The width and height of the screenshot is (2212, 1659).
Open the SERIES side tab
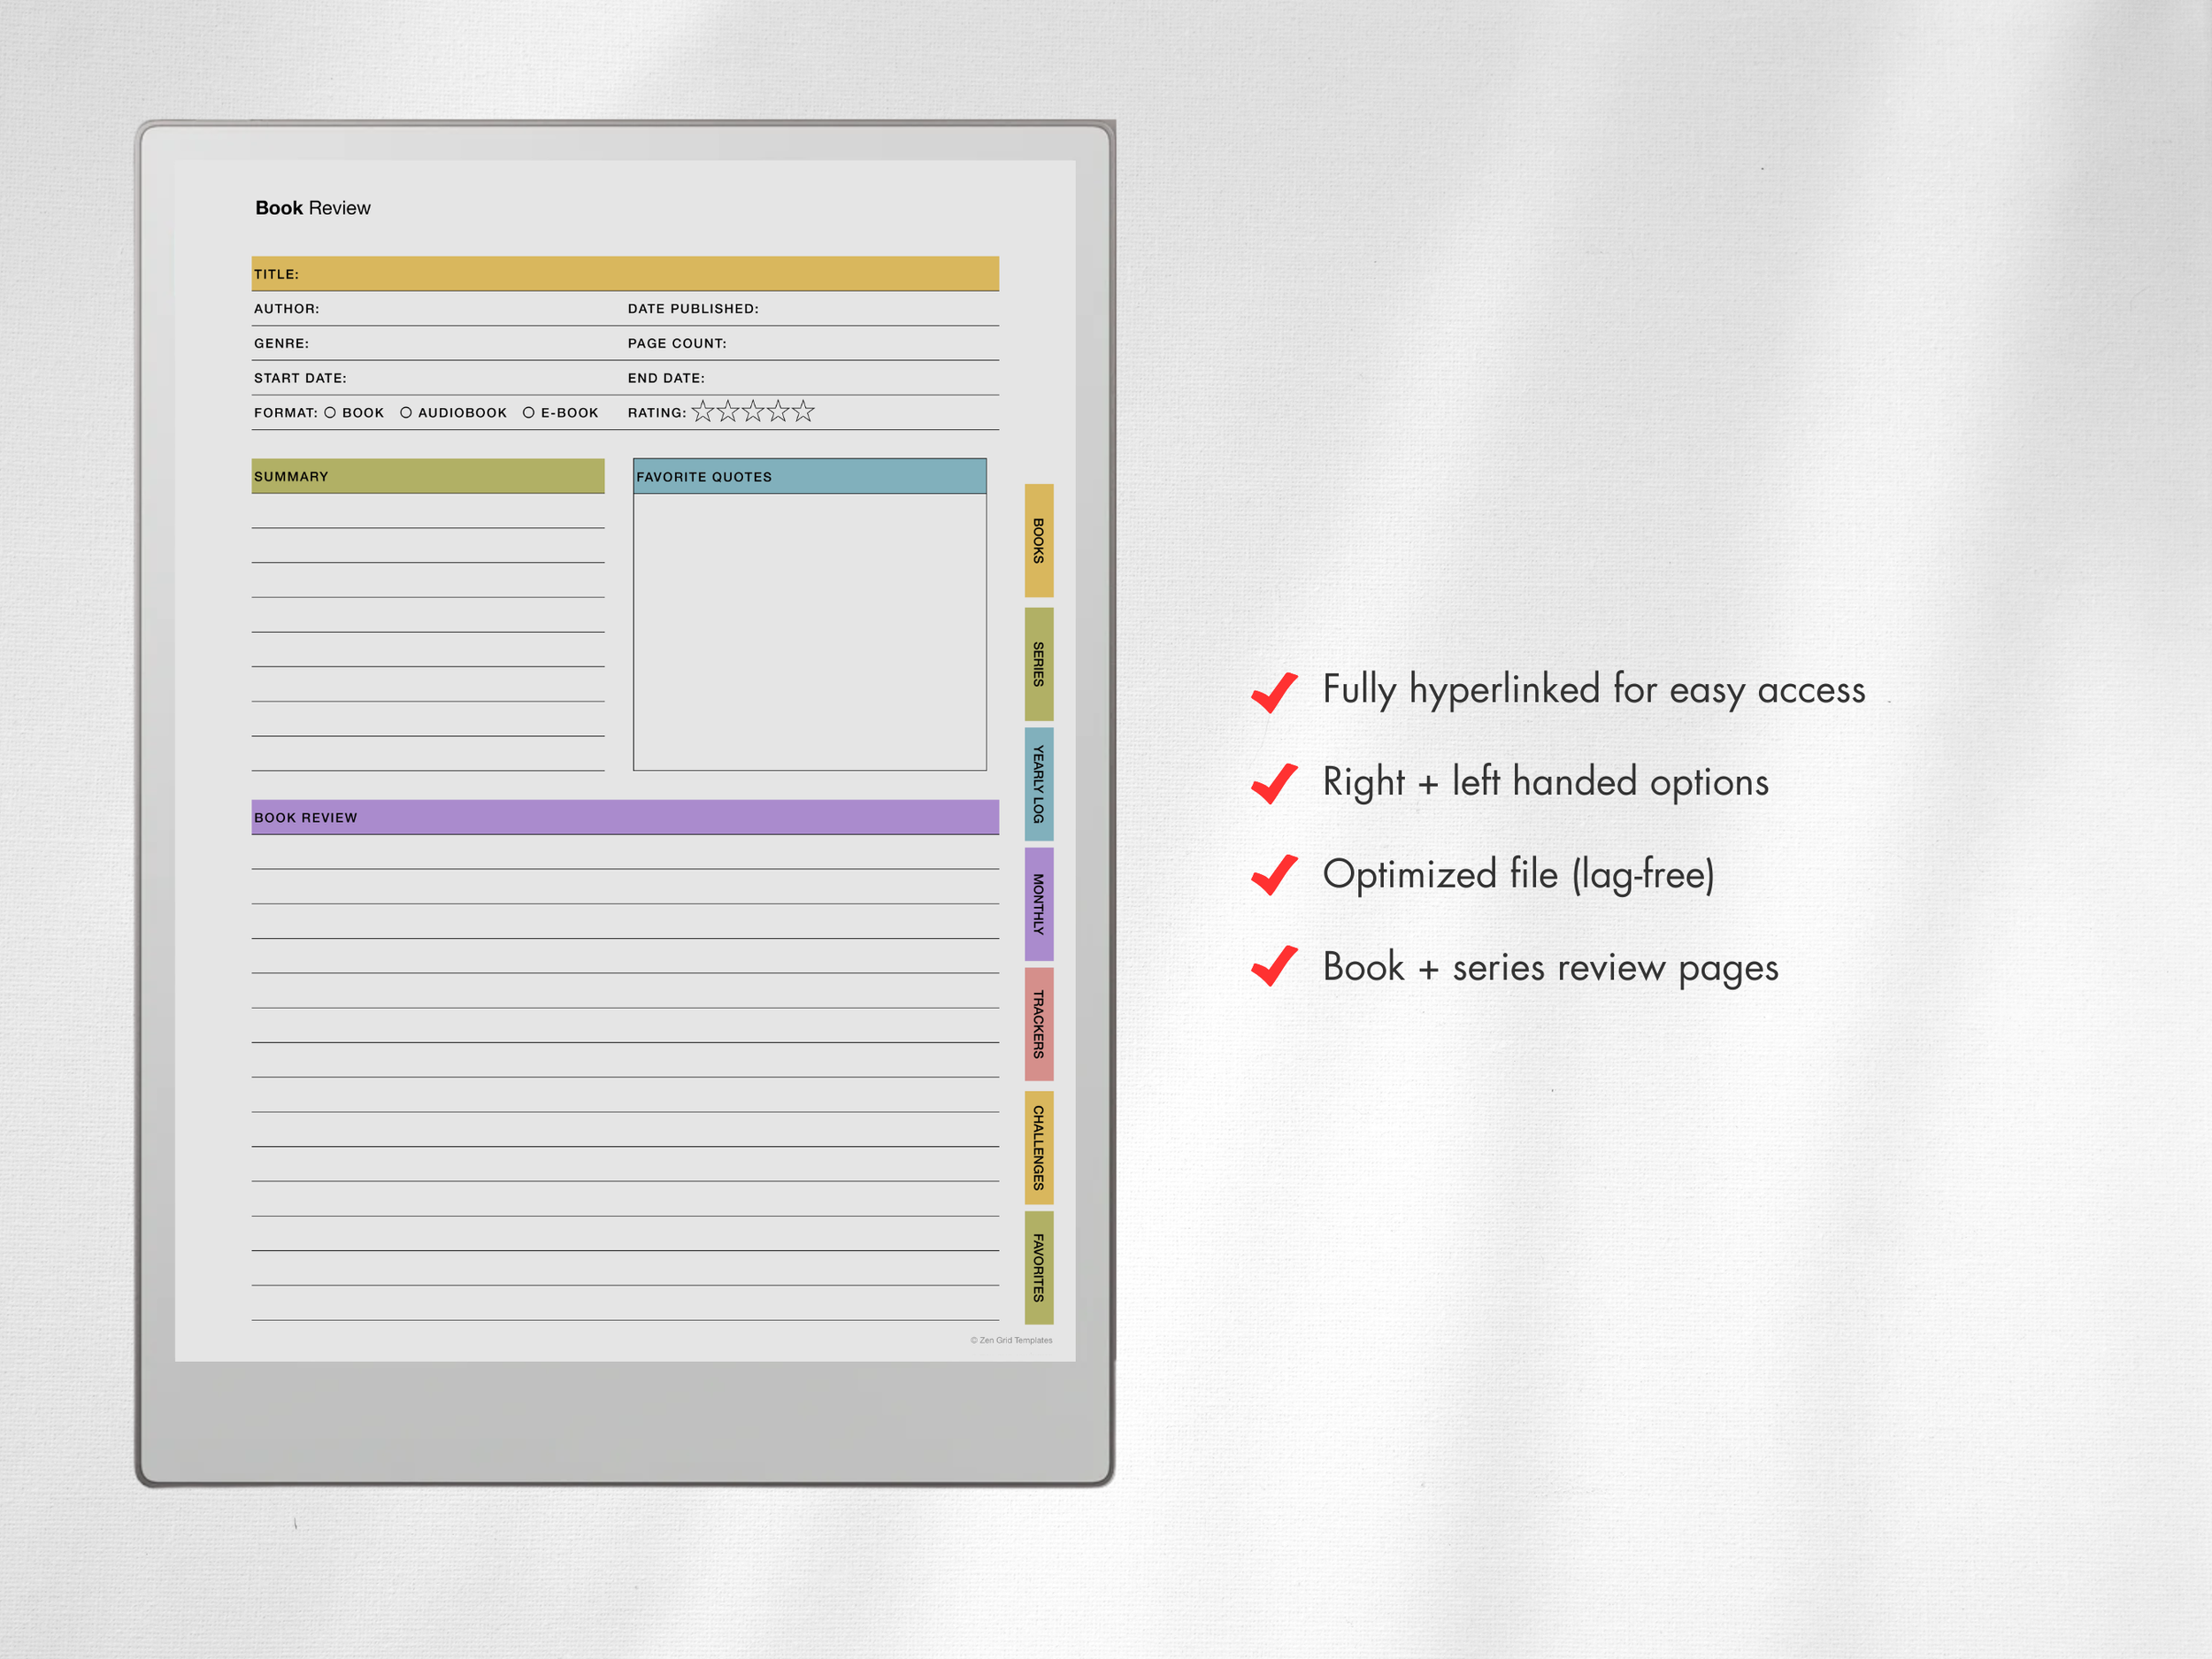pos(1038,664)
